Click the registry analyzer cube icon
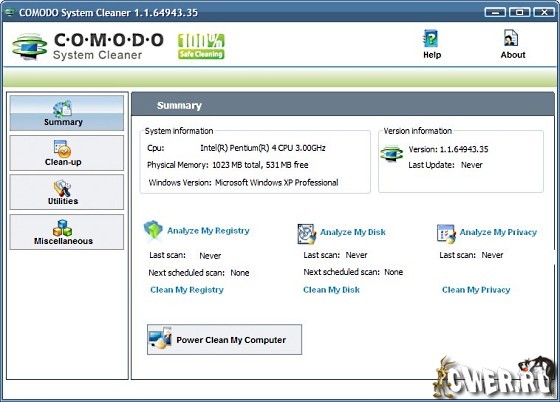This screenshot has width=560, height=402. click(153, 230)
